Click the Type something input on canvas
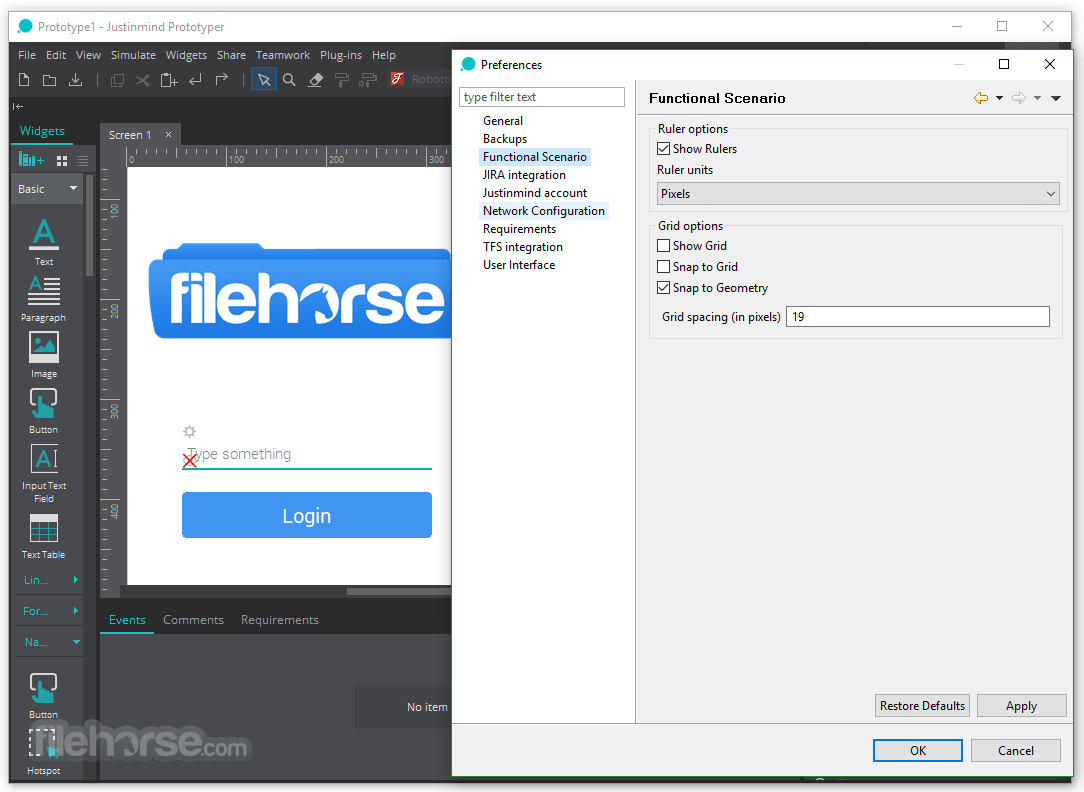 point(307,455)
